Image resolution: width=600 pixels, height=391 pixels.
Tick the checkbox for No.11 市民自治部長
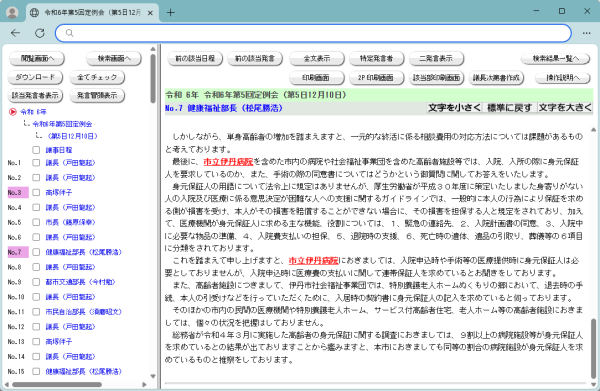coord(36,312)
